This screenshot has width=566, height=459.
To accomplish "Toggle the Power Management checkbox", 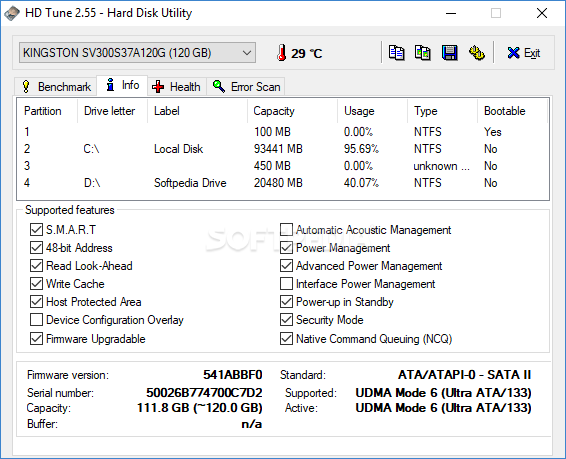I will (x=286, y=248).
